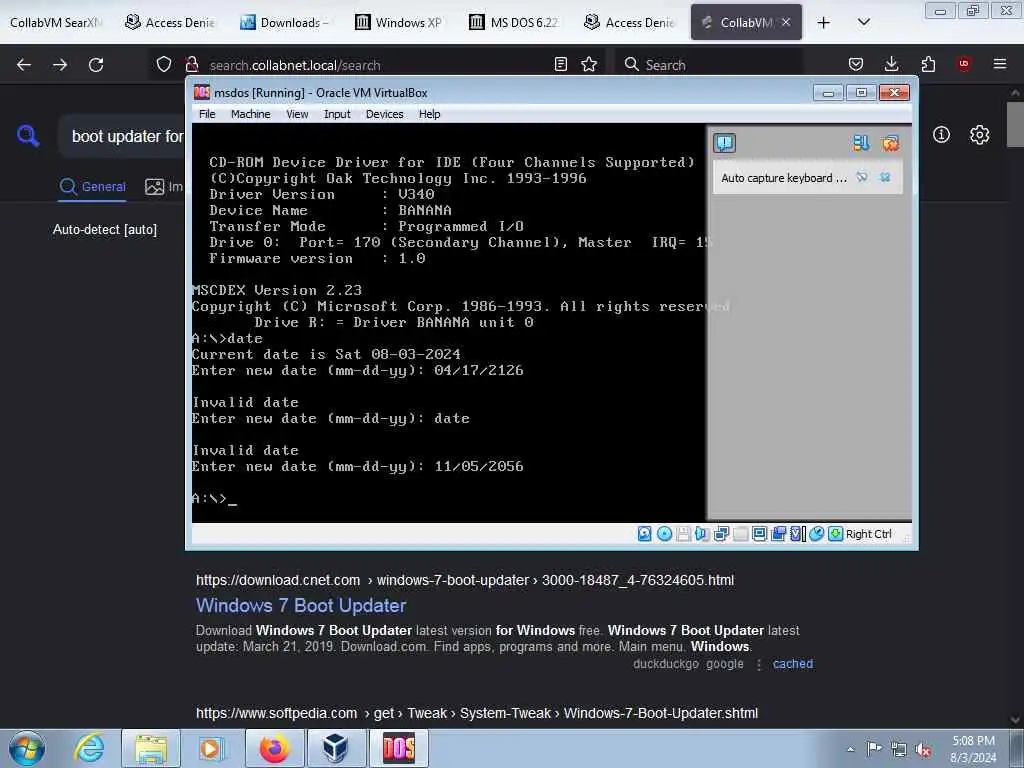Open the Auto-detect language dropdown
Screen dimensions: 1024x768
[x=104, y=229]
